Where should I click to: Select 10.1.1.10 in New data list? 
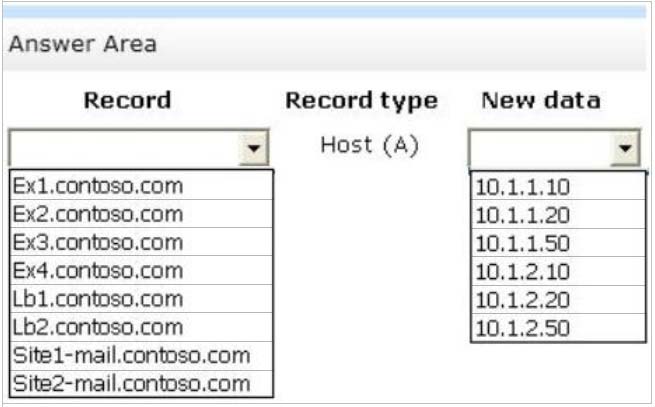pos(558,186)
